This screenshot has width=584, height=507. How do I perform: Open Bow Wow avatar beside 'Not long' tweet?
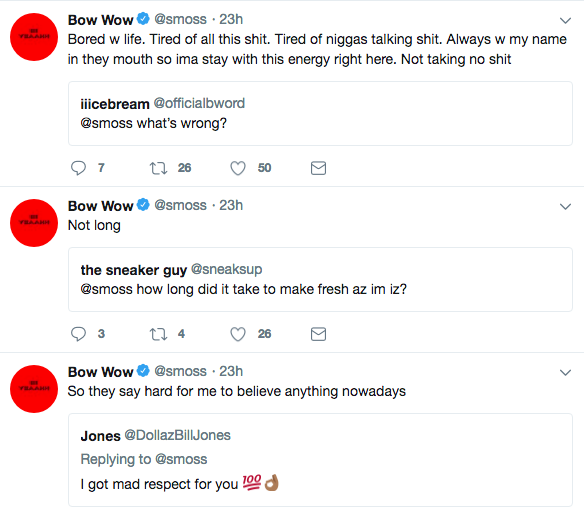34,223
